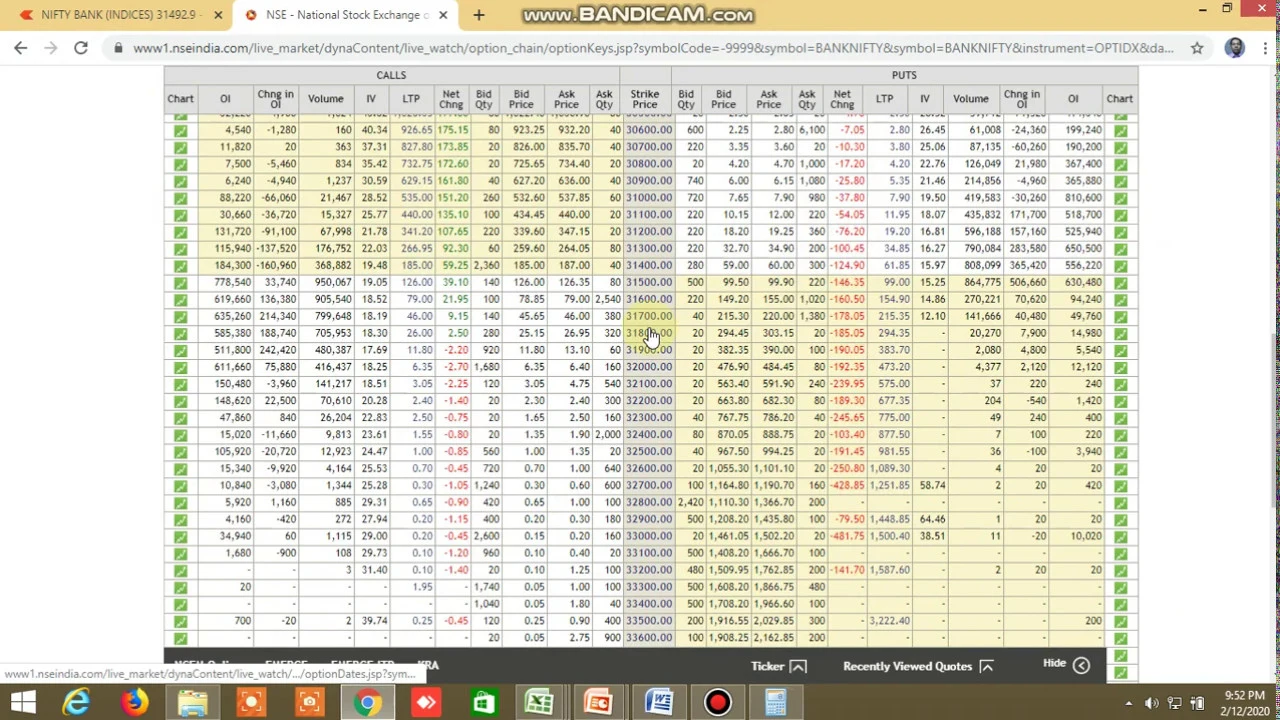
Task: Open PowerPoint from the taskbar
Action: (598, 703)
